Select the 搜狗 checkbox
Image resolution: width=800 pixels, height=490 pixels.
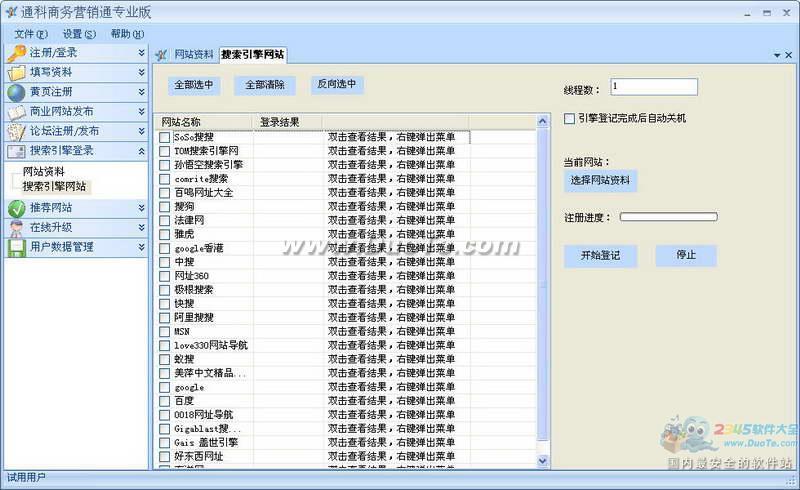point(164,207)
